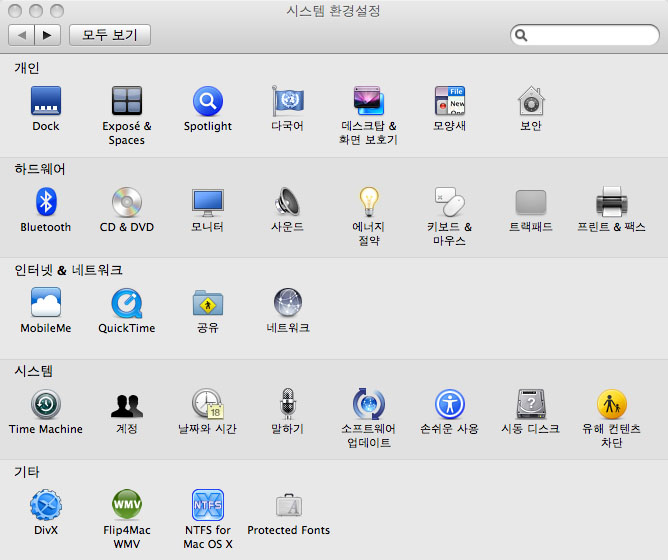Screen dimensions: 668x560
Task: Open 날짜와 시간 (Date & Time) pane
Action: pyautogui.click(x=207, y=404)
